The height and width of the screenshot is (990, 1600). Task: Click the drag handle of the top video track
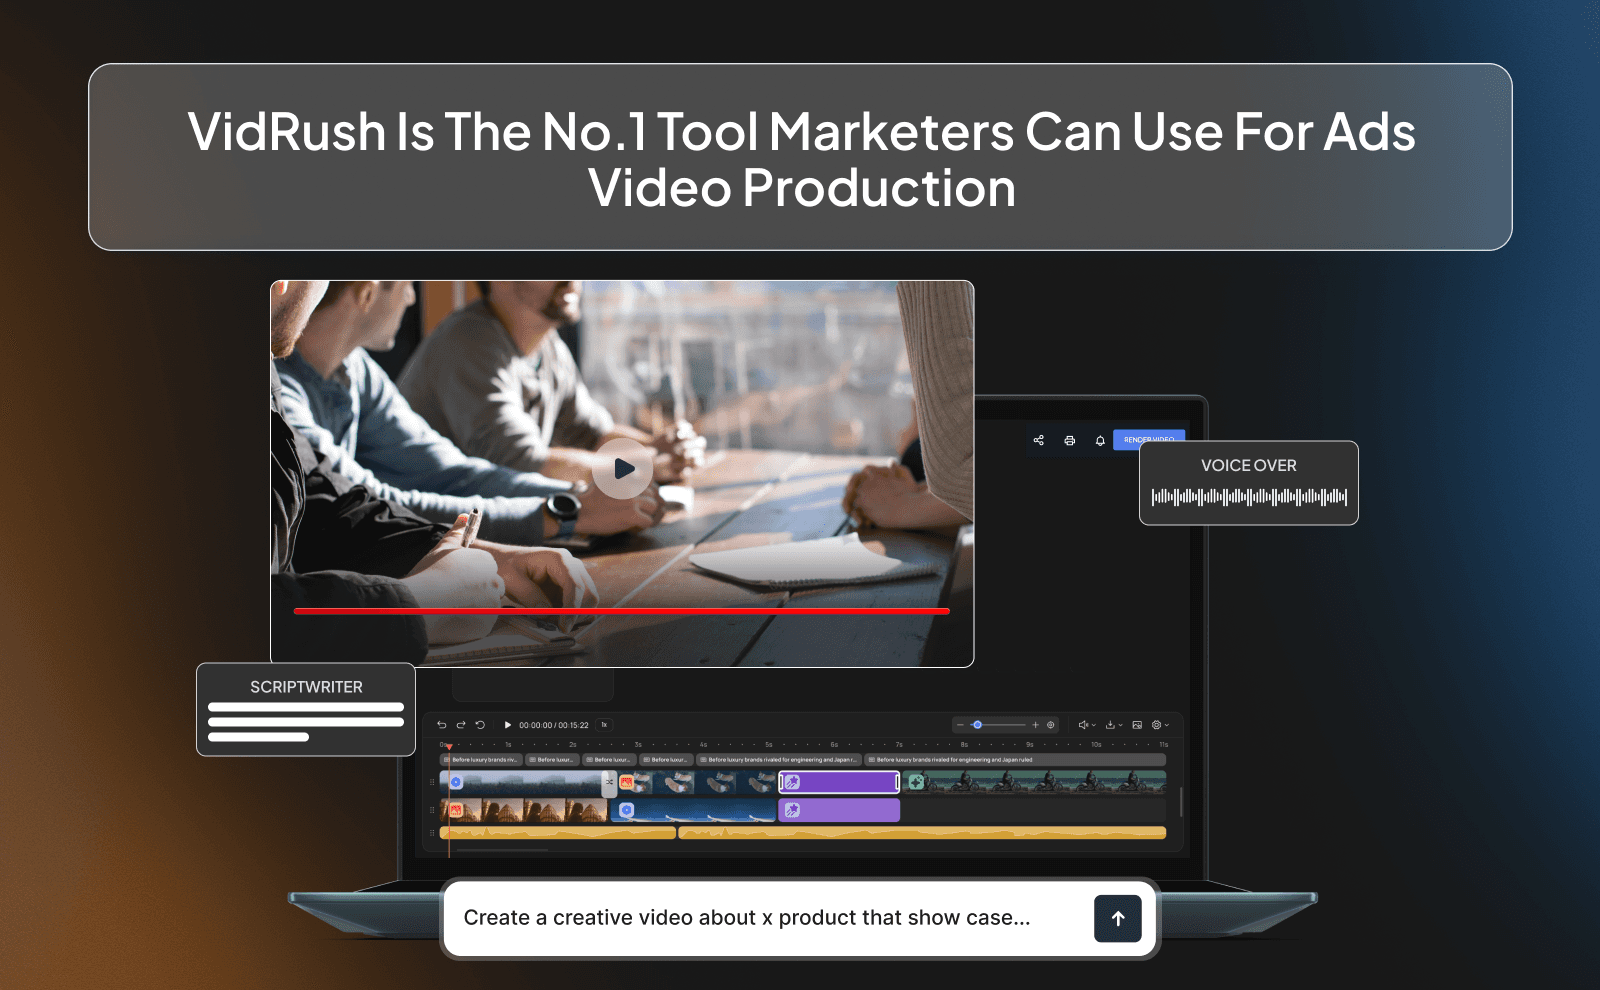pyautogui.click(x=432, y=782)
